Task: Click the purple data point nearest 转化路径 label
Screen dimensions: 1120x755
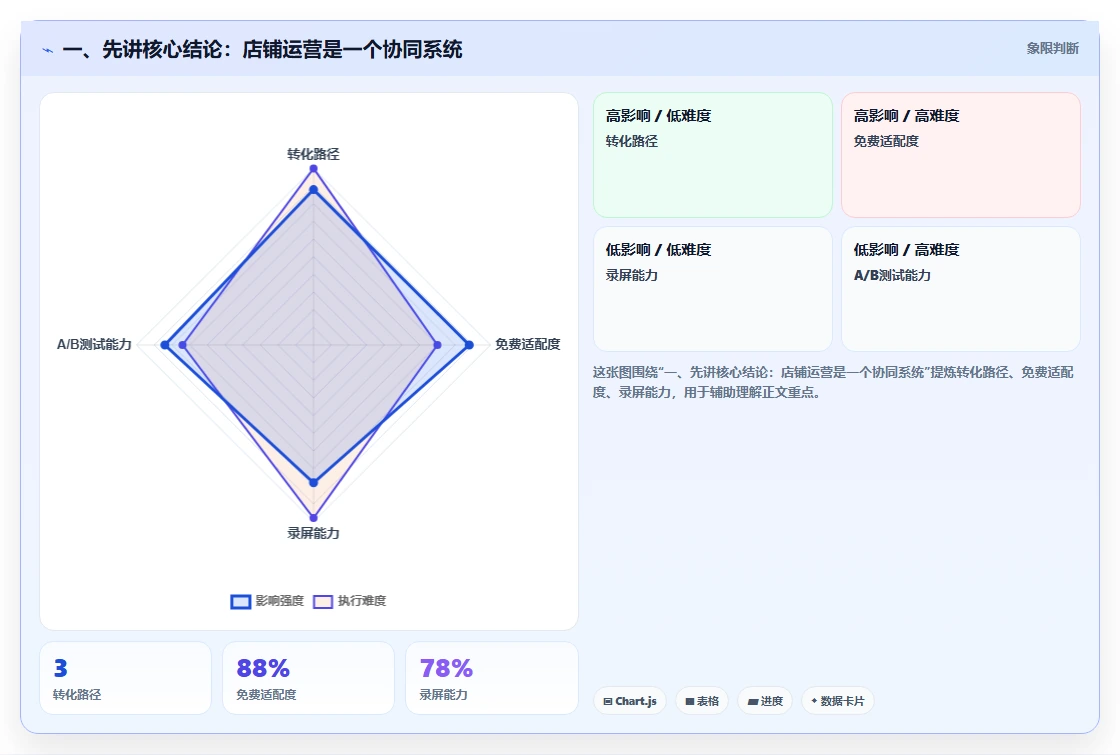Action: (x=313, y=169)
